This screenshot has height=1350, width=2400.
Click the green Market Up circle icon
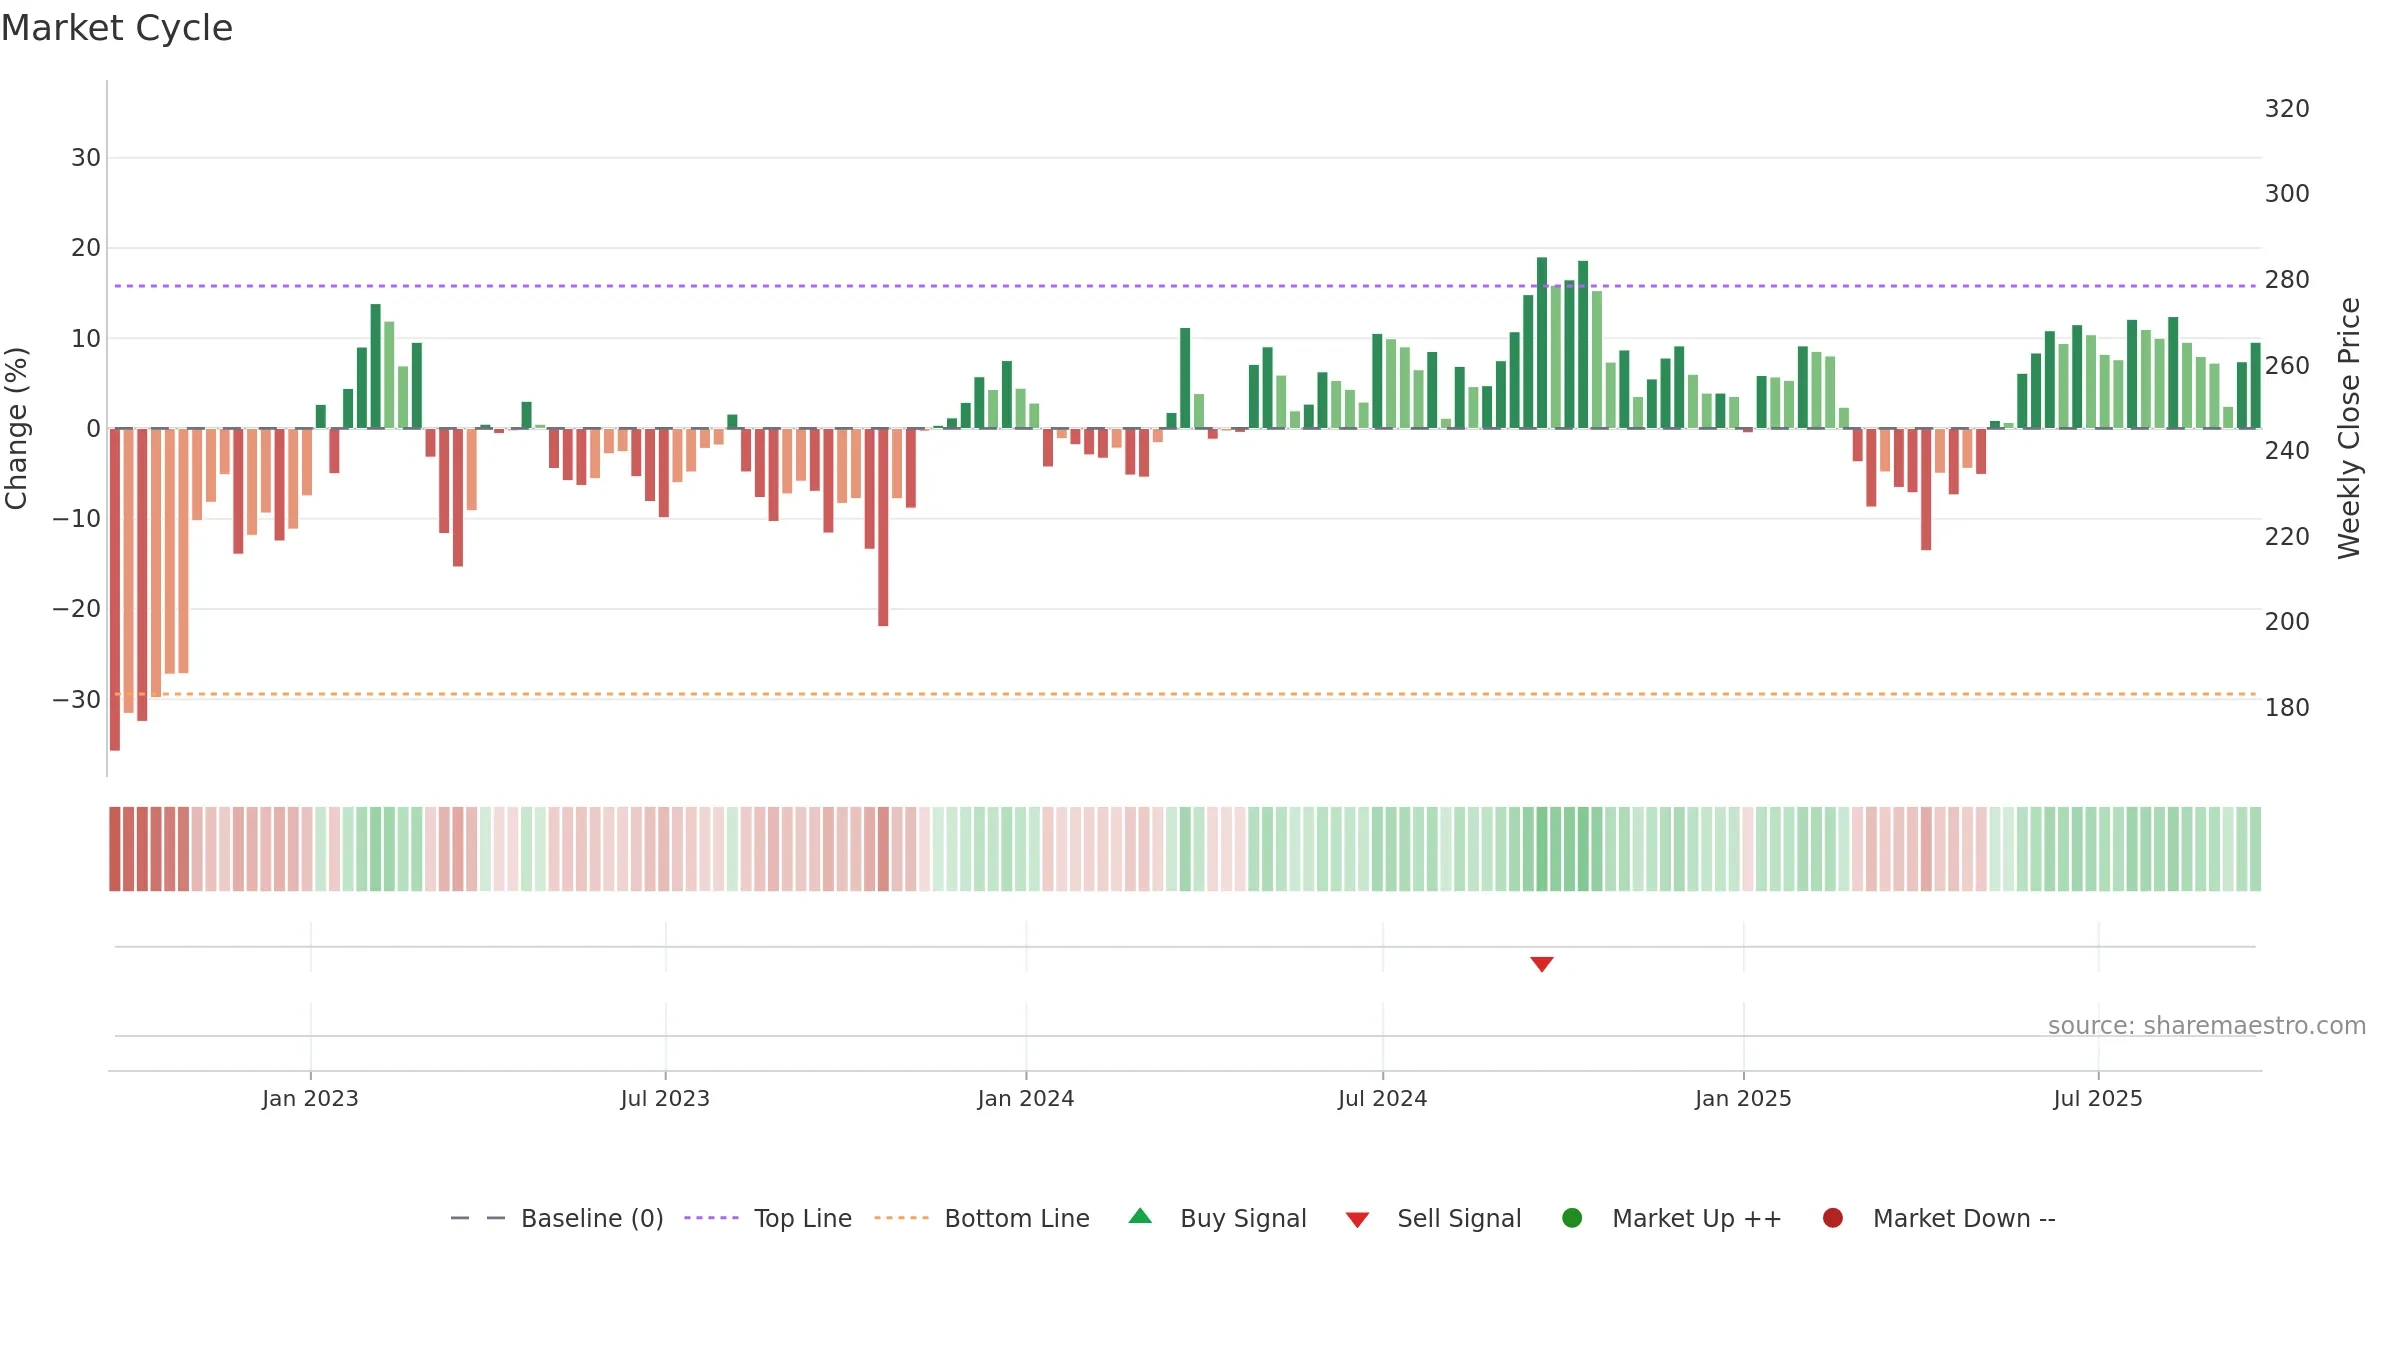tap(1572, 1218)
